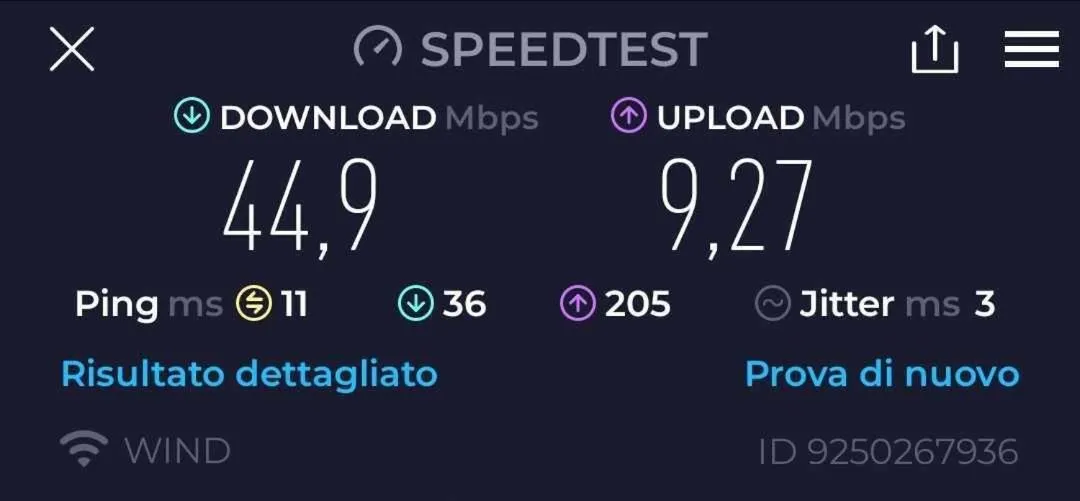Tap the share result icon
This screenshot has width=1080, height=501.
pyautogui.click(x=935, y=49)
